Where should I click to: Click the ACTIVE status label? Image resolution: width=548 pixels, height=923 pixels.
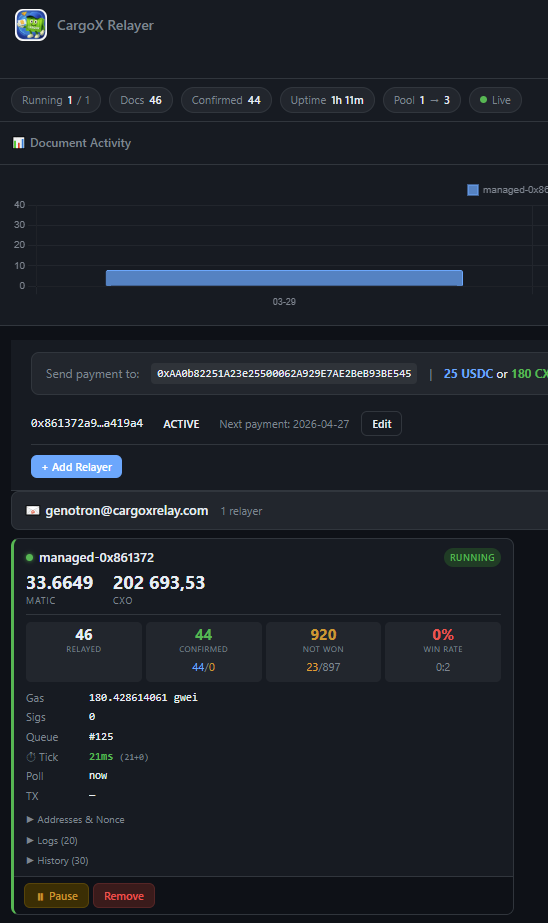181,424
